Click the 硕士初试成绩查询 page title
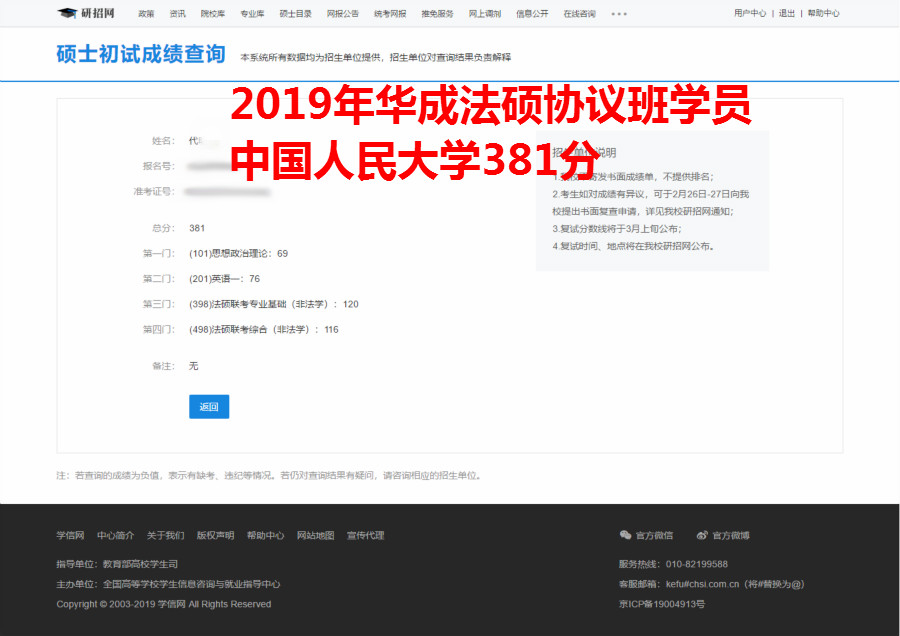Viewport: 900px width, 636px height. 141,54
